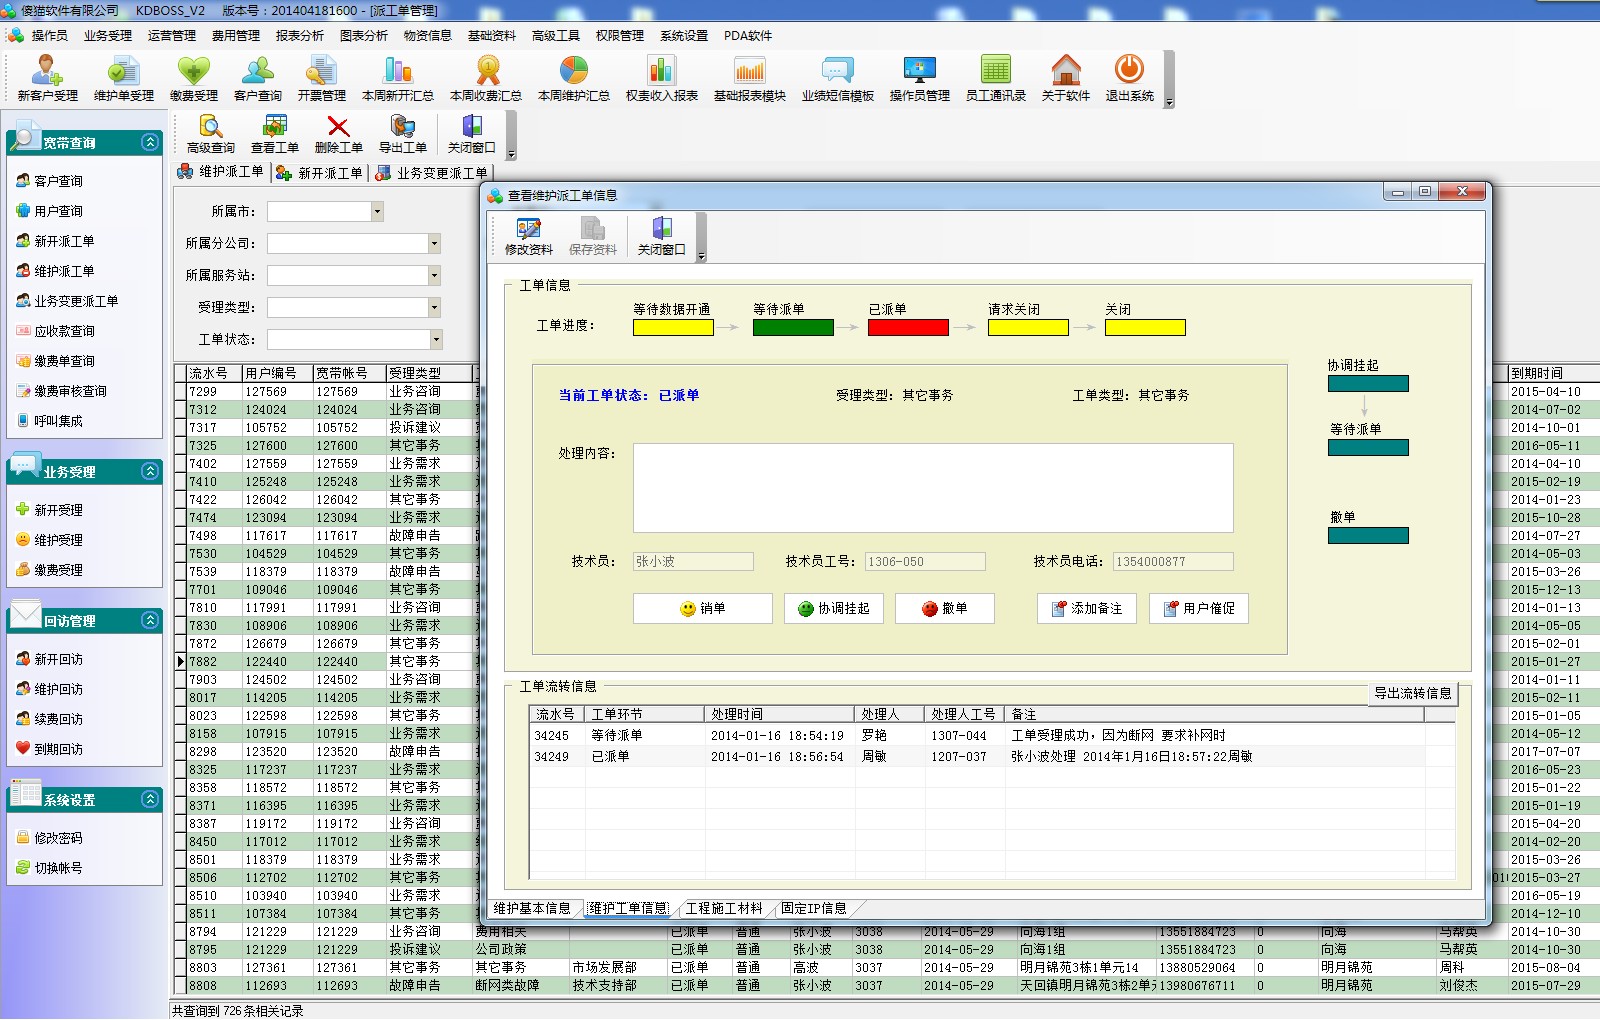Image resolution: width=1600 pixels, height=1020 pixels.
Task: Click 关闭窗口 icon in main toolbar
Action: coord(471,133)
